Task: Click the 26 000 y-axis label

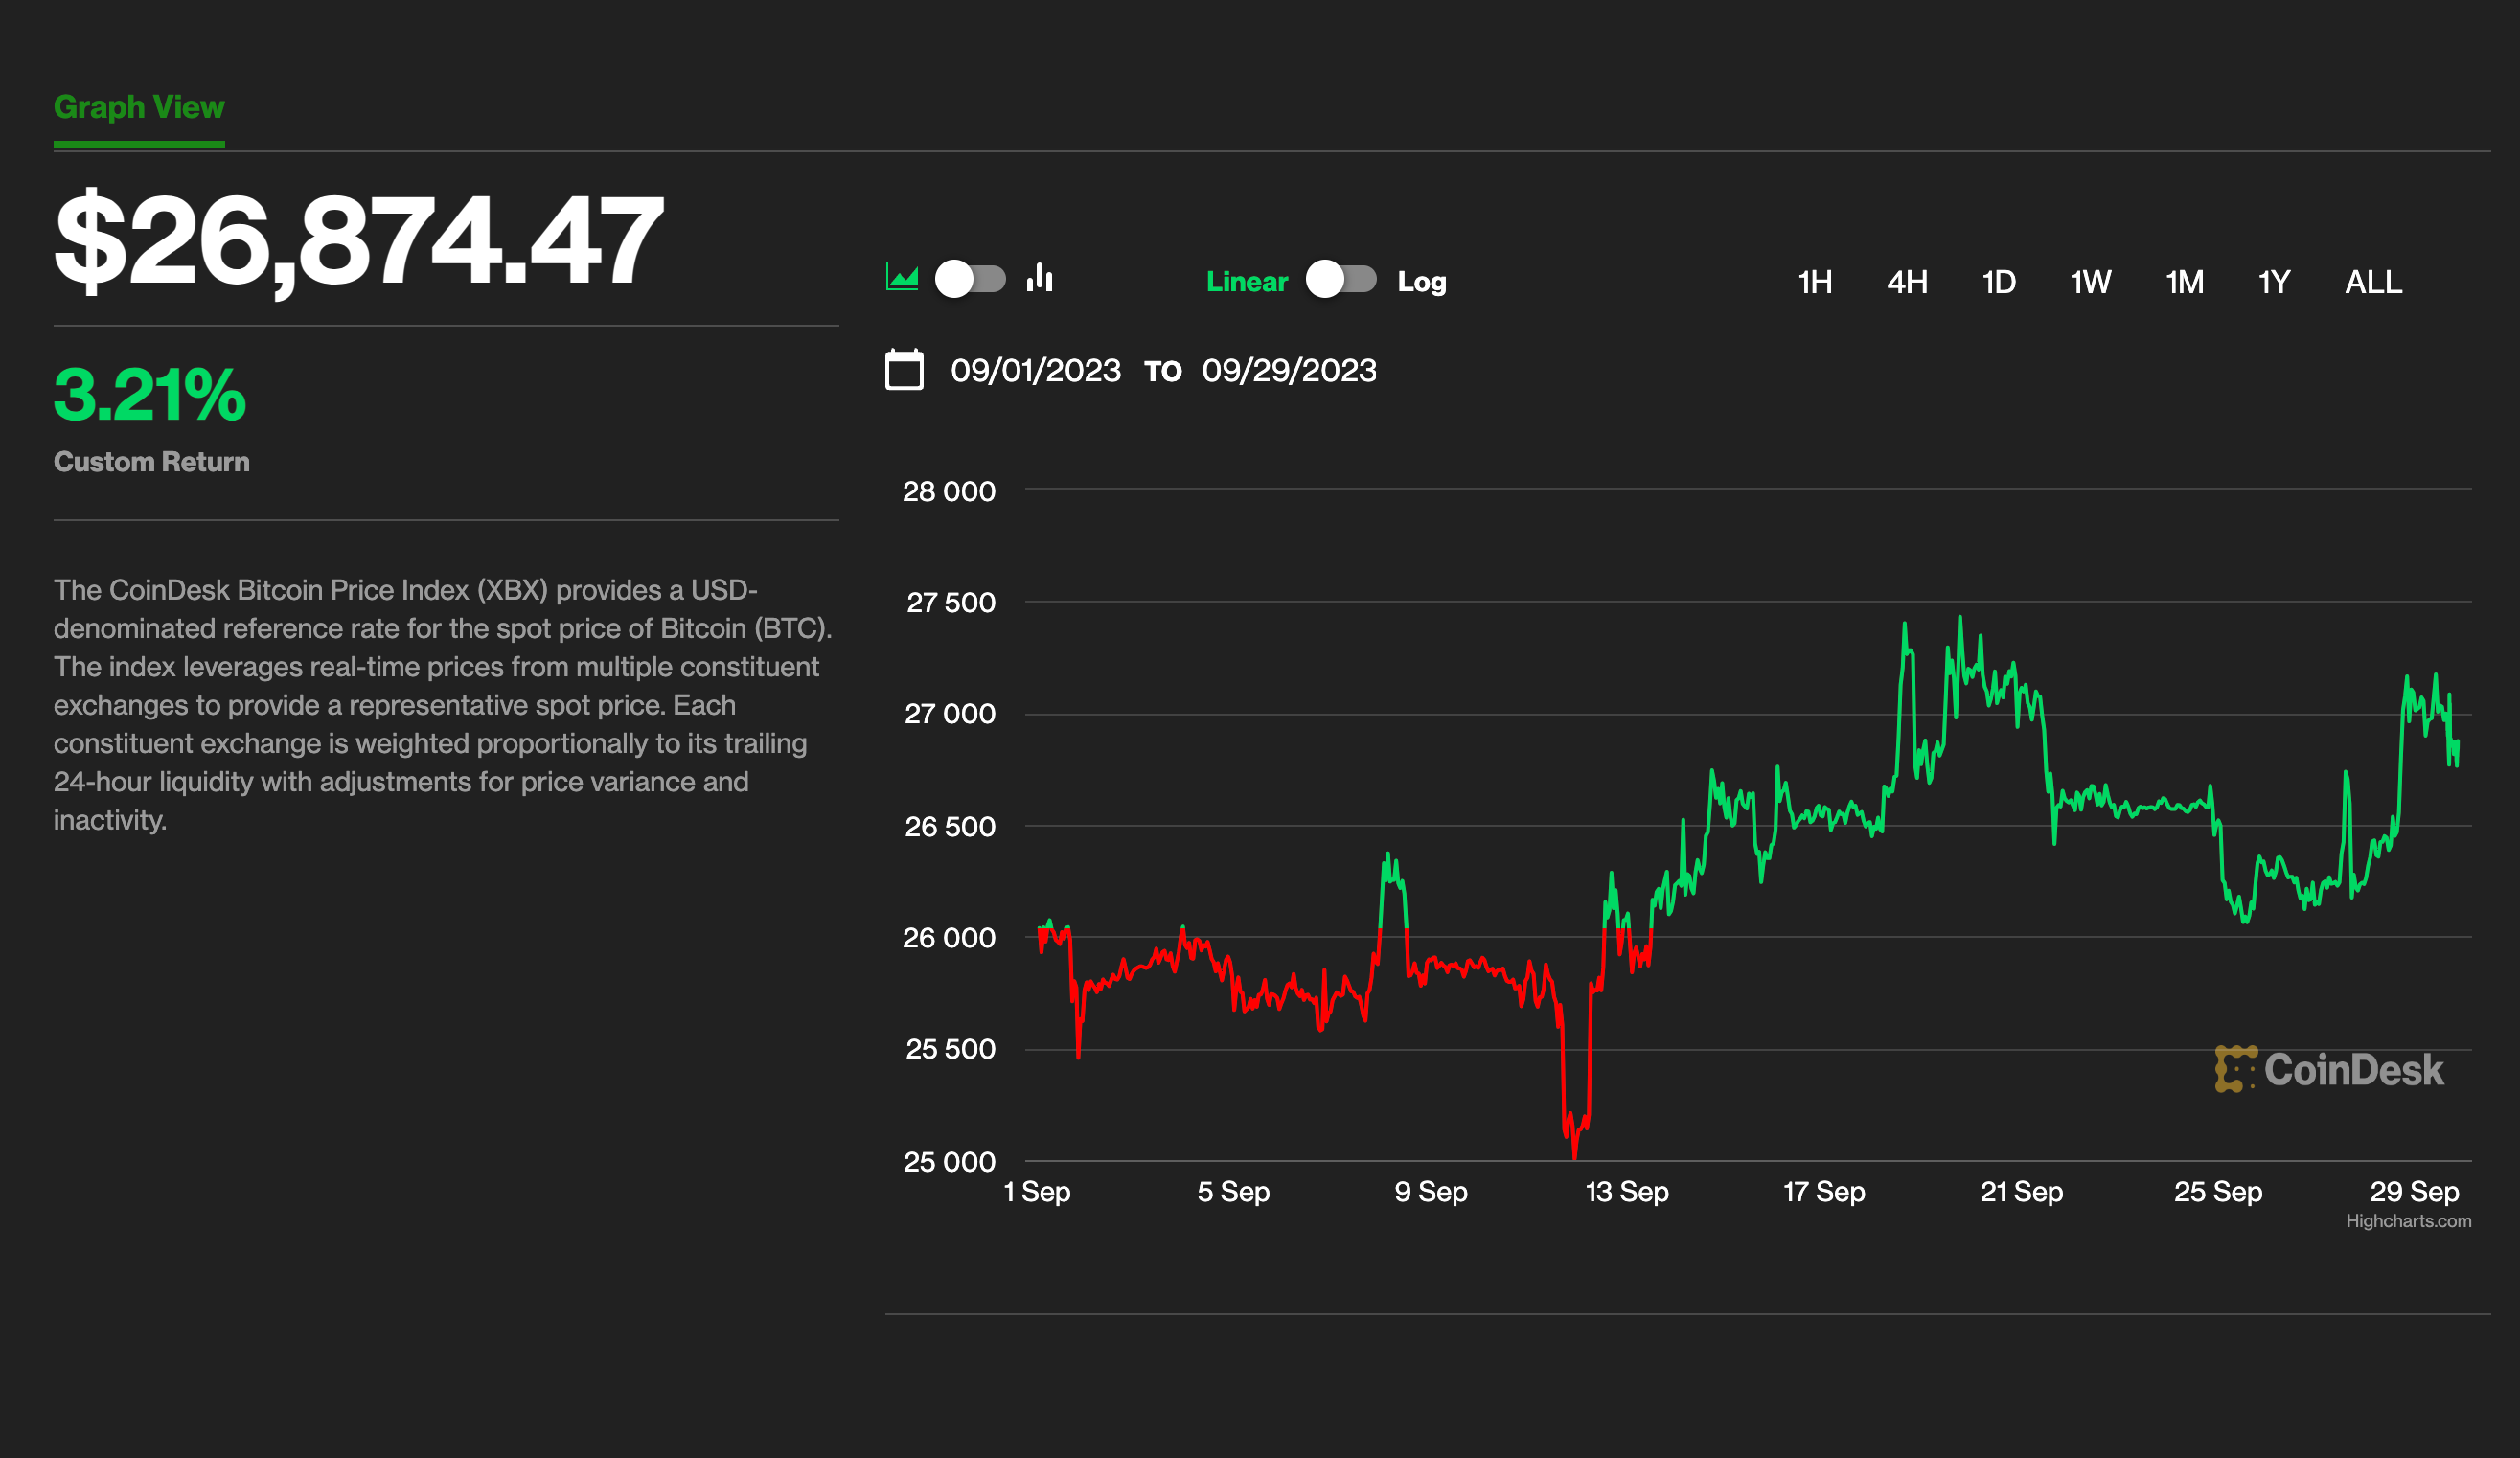Action: point(949,938)
